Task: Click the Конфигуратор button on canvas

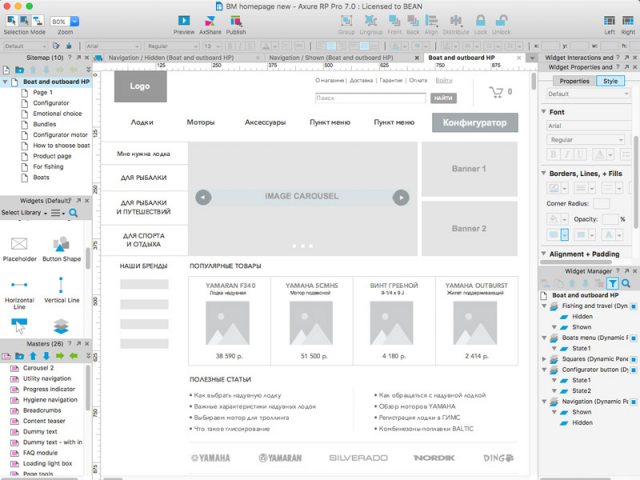Action: tap(475, 122)
